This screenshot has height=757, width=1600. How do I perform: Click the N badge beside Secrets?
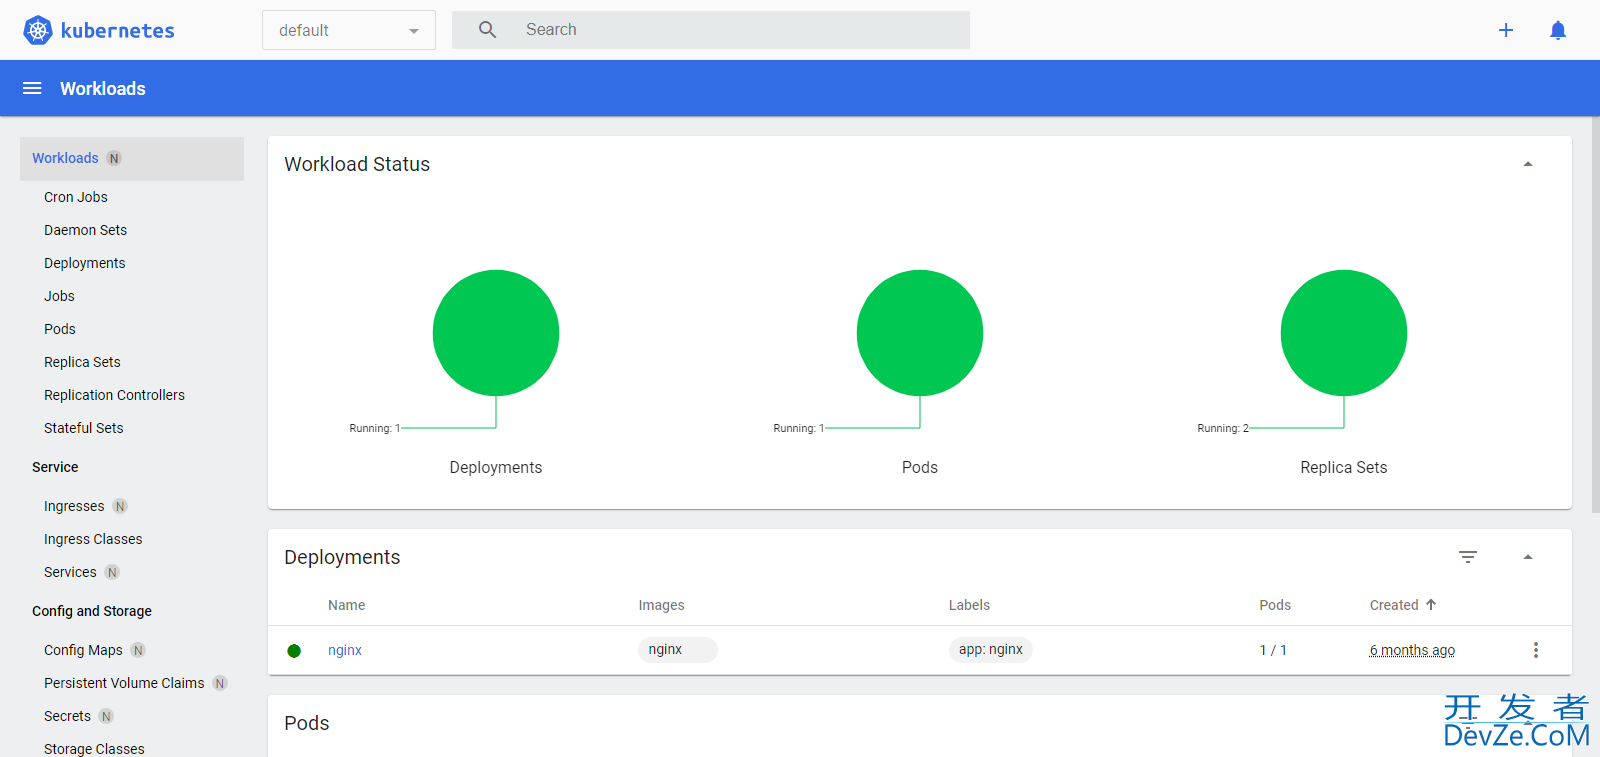(106, 716)
